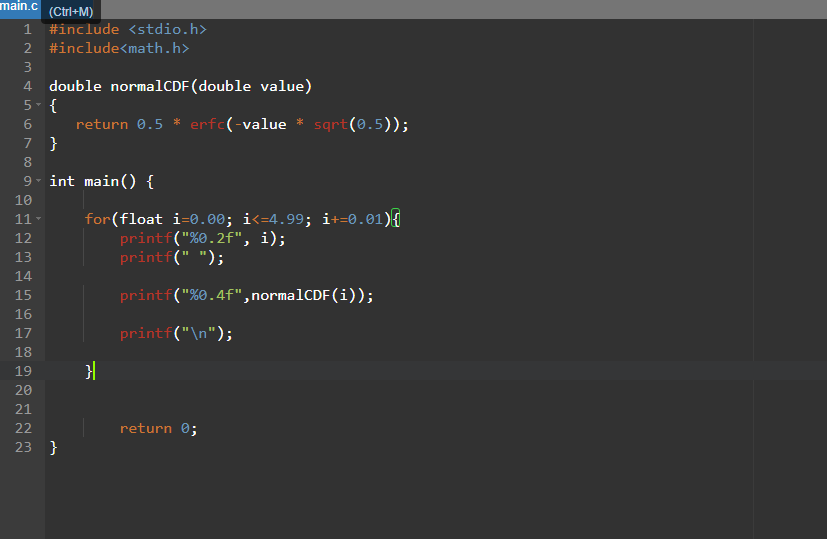
Task: Click the '"%0.4f"' format string on line 15
Action: [x=211, y=295]
